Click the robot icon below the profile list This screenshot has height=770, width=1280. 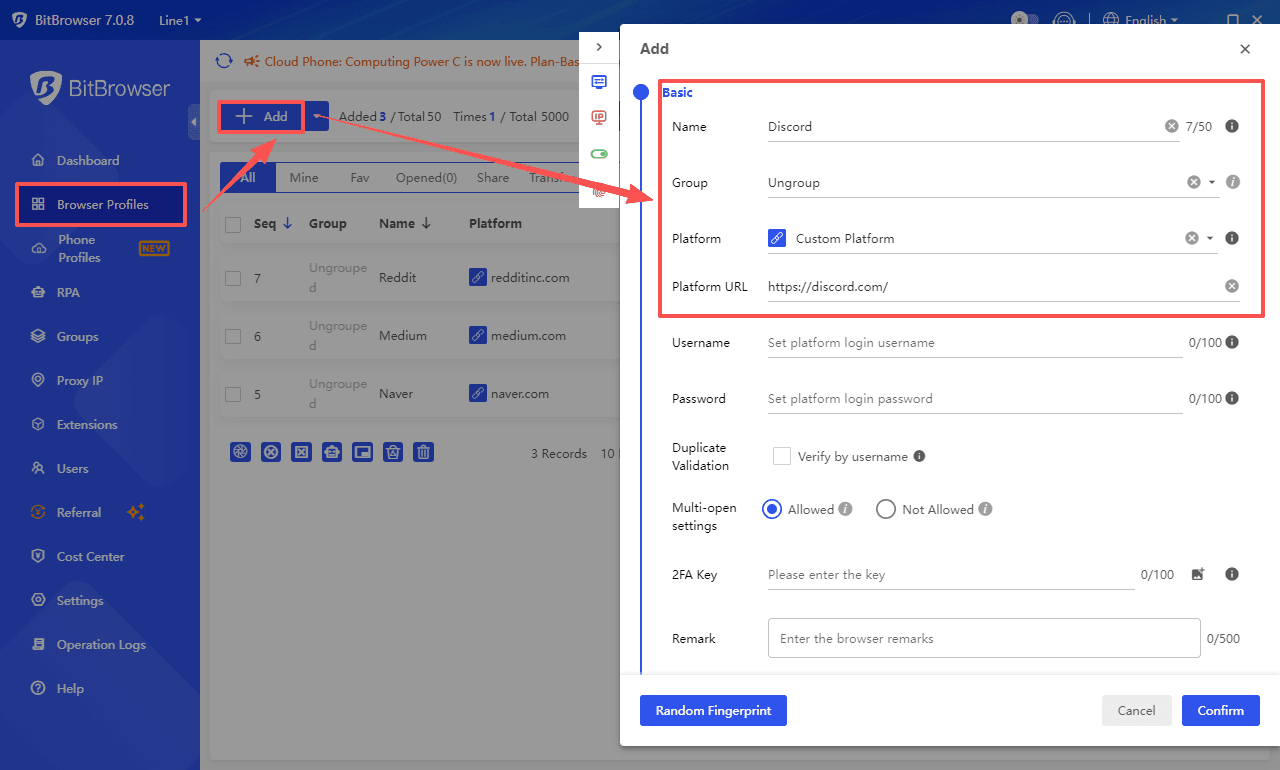pyautogui.click(x=332, y=452)
